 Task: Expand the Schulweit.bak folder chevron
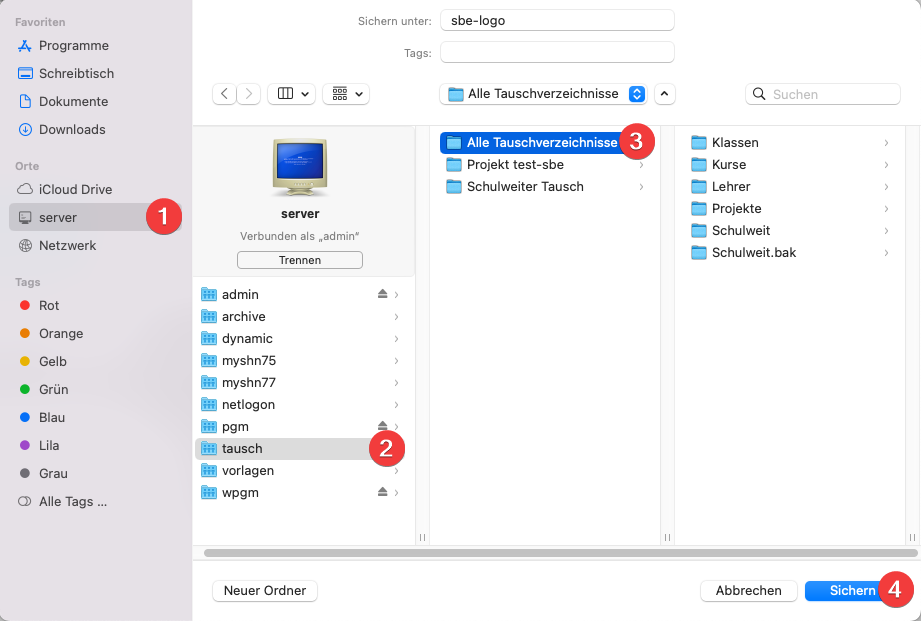(886, 253)
